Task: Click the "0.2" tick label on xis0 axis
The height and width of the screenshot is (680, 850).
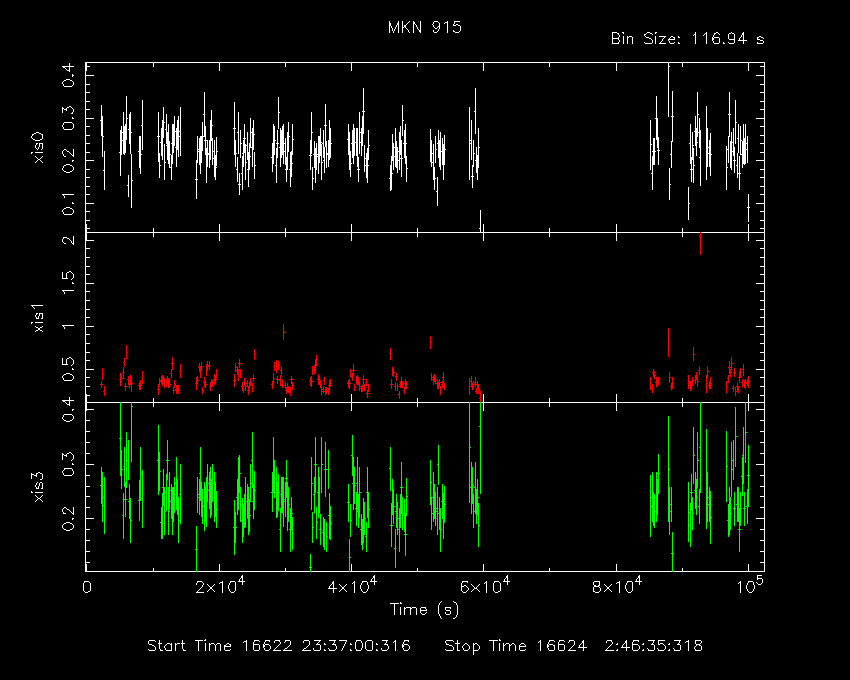Action: click(x=68, y=161)
